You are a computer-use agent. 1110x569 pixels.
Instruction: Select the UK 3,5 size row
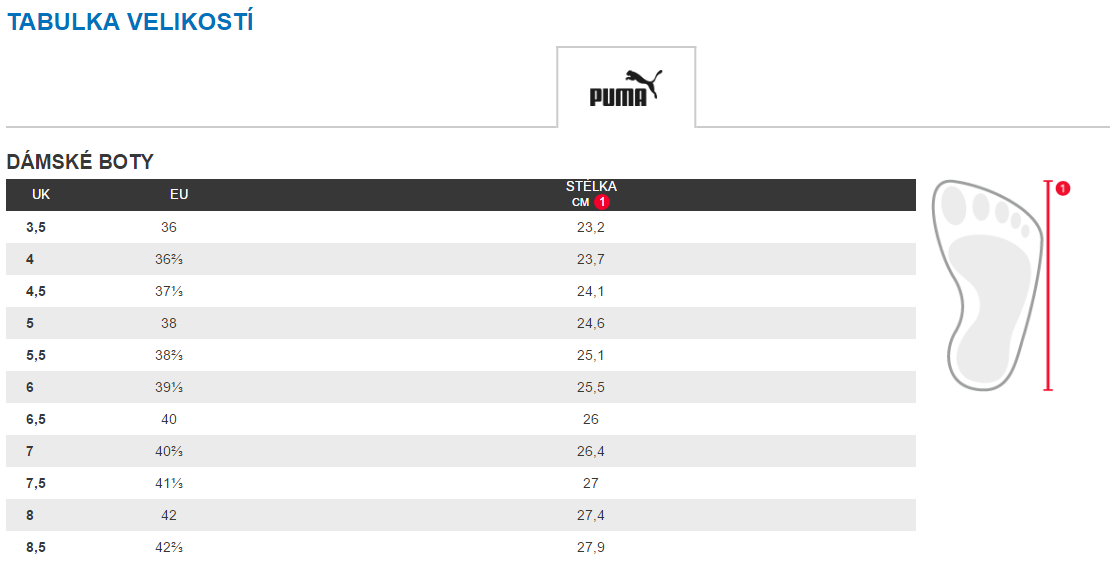tap(461, 227)
